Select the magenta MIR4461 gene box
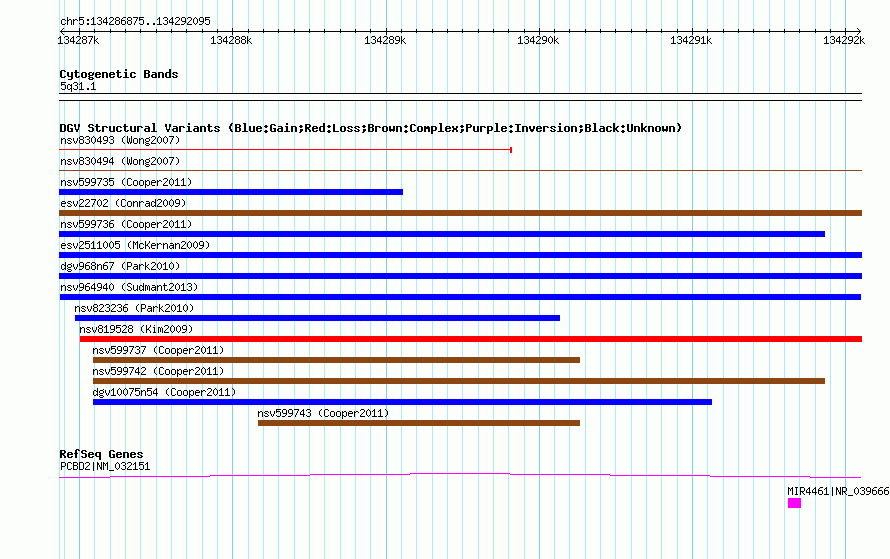Viewport: 890px width, 559px height. point(795,503)
